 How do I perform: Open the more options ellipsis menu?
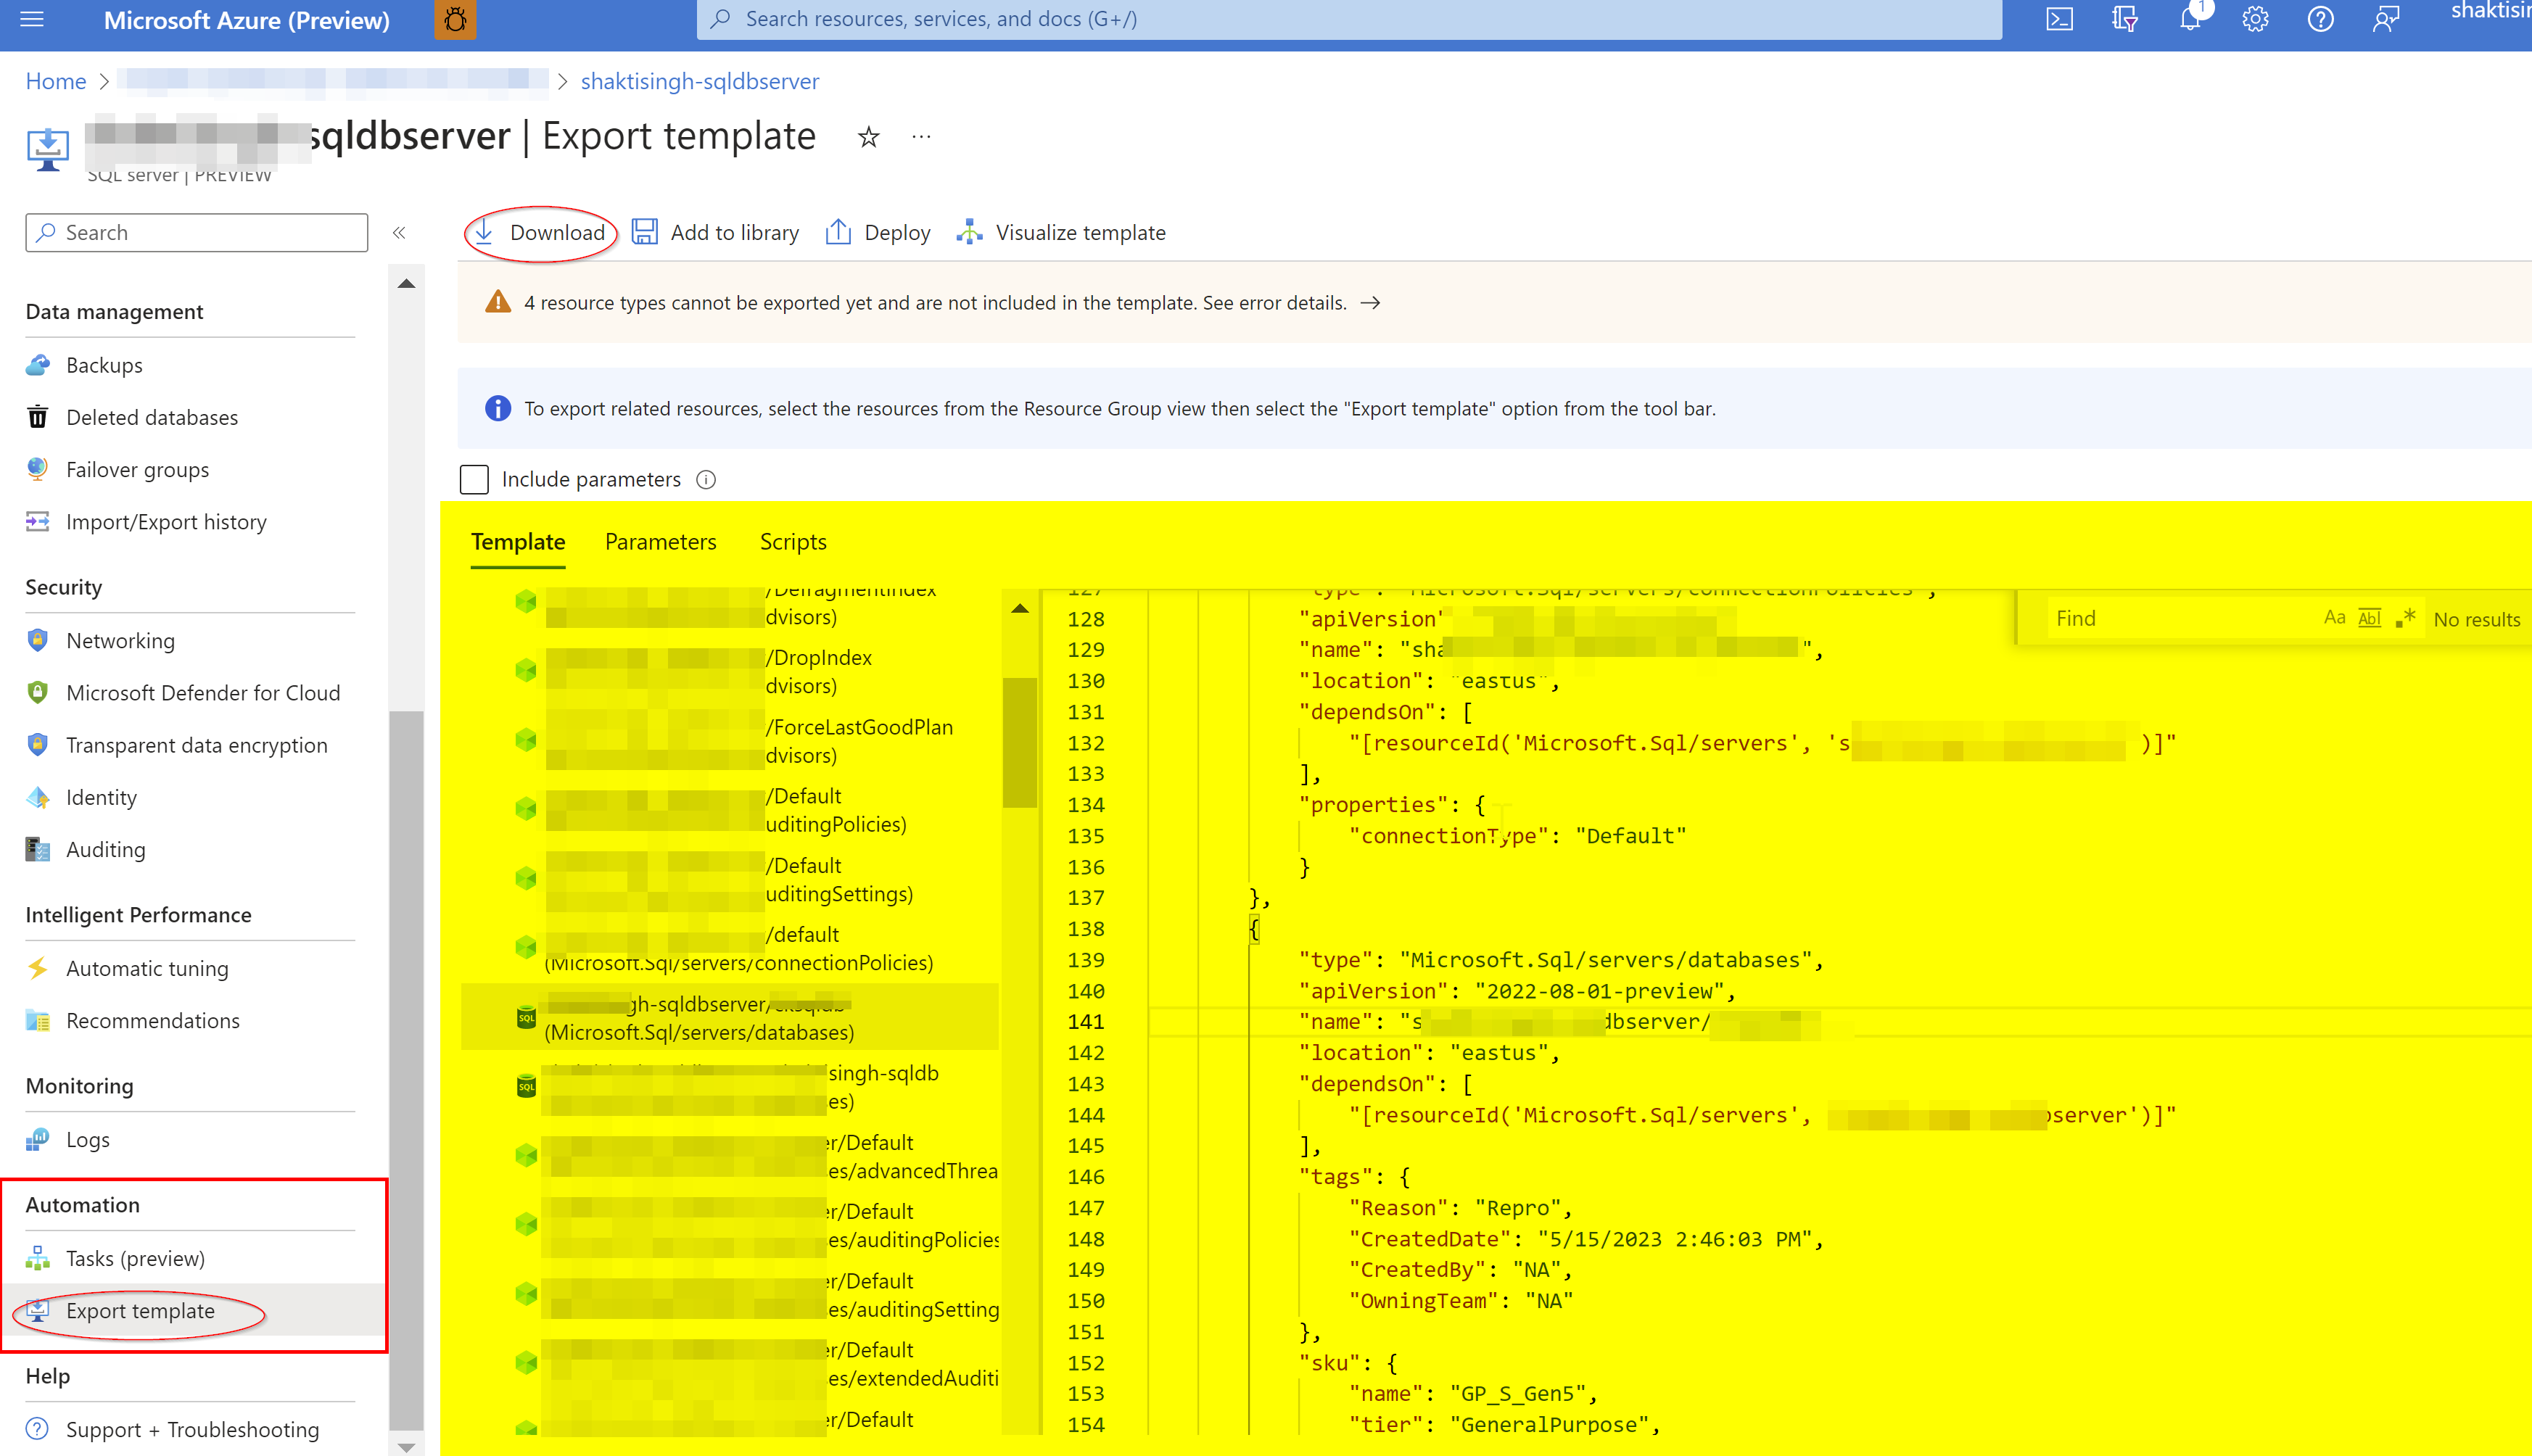[921, 137]
